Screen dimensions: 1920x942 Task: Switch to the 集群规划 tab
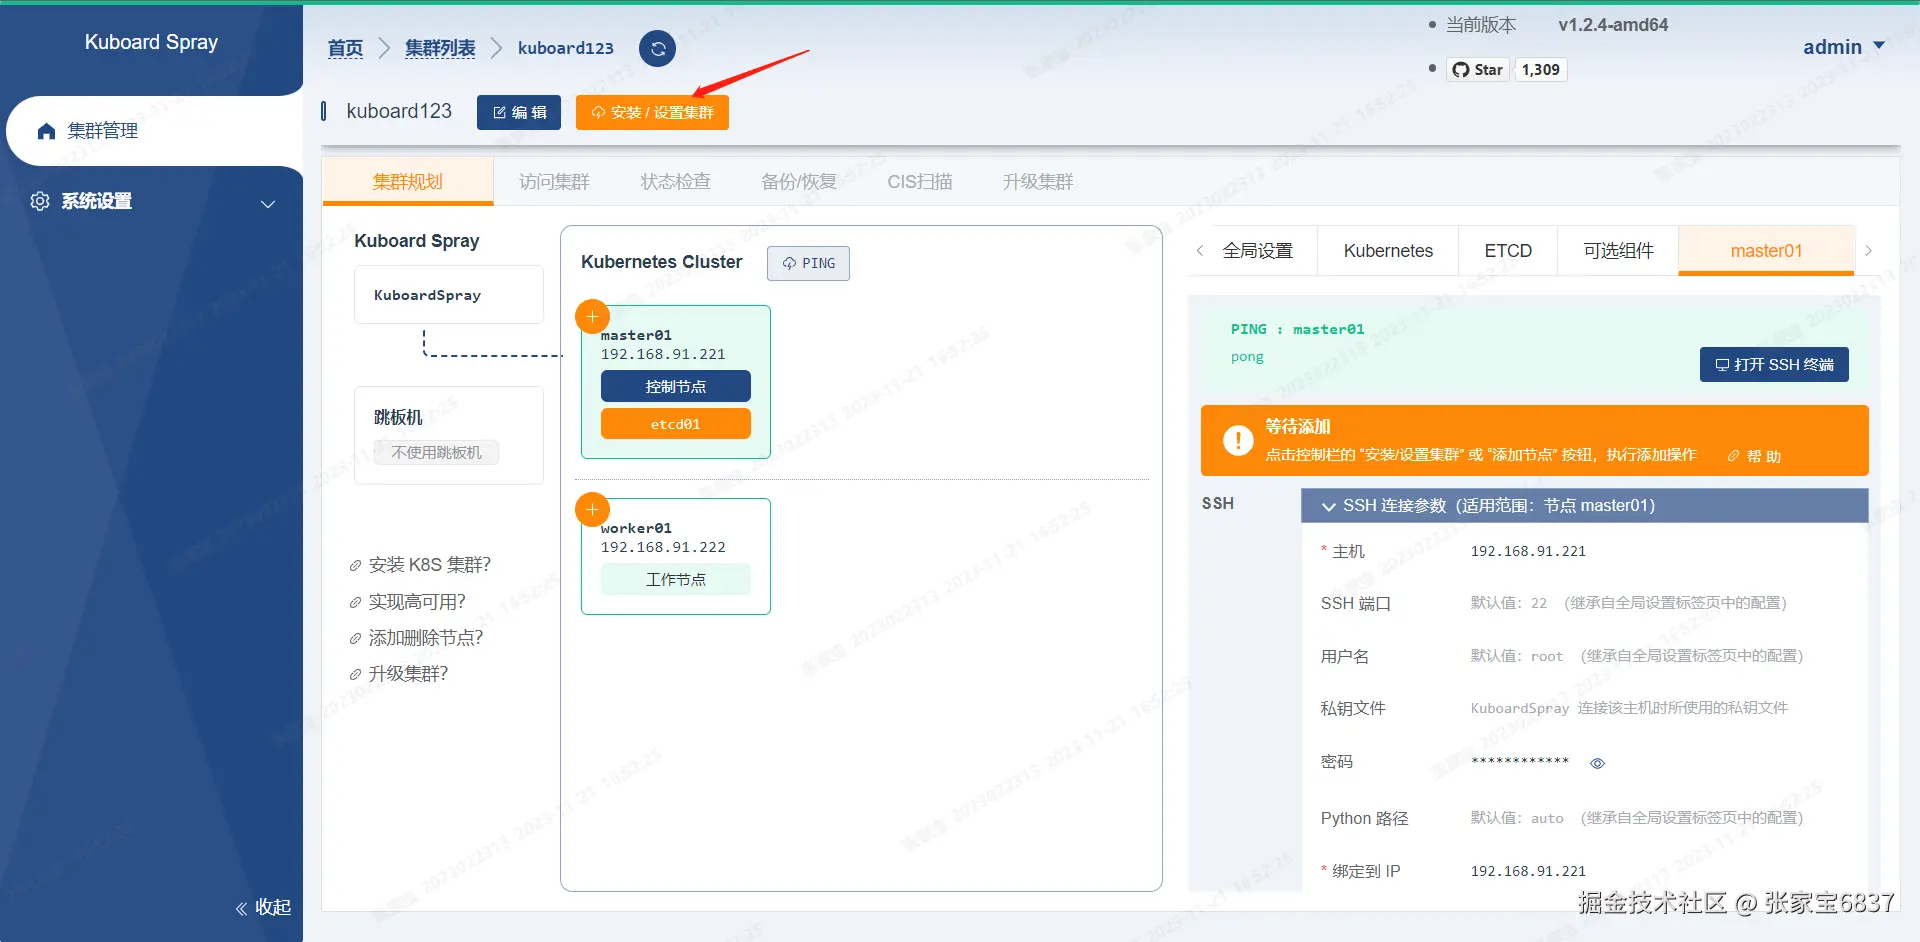click(x=408, y=181)
